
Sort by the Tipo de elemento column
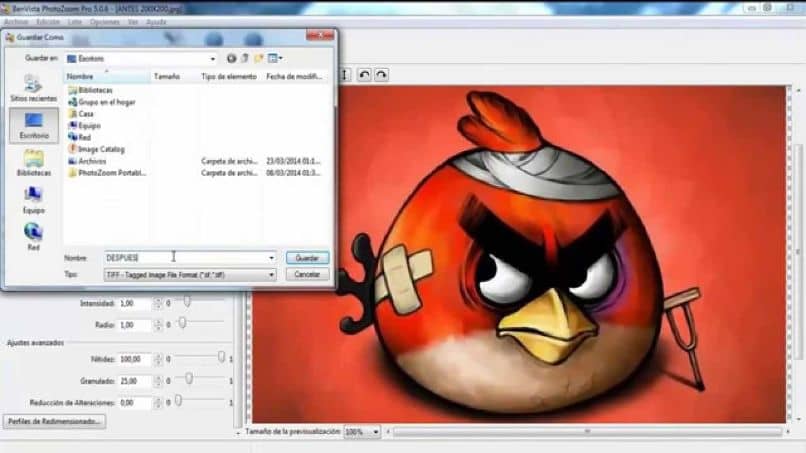click(x=229, y=77)
